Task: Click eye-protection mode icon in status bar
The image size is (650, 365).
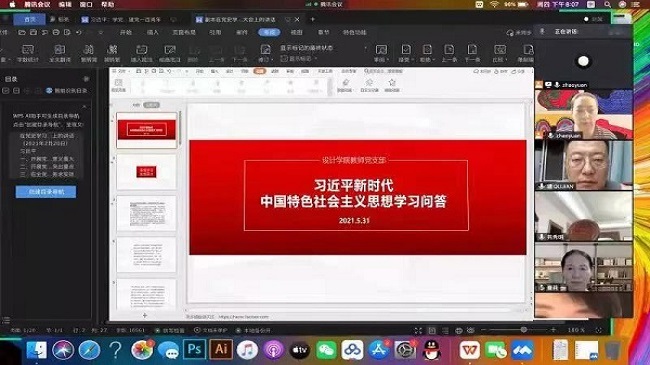Action: tap(471, 331)
